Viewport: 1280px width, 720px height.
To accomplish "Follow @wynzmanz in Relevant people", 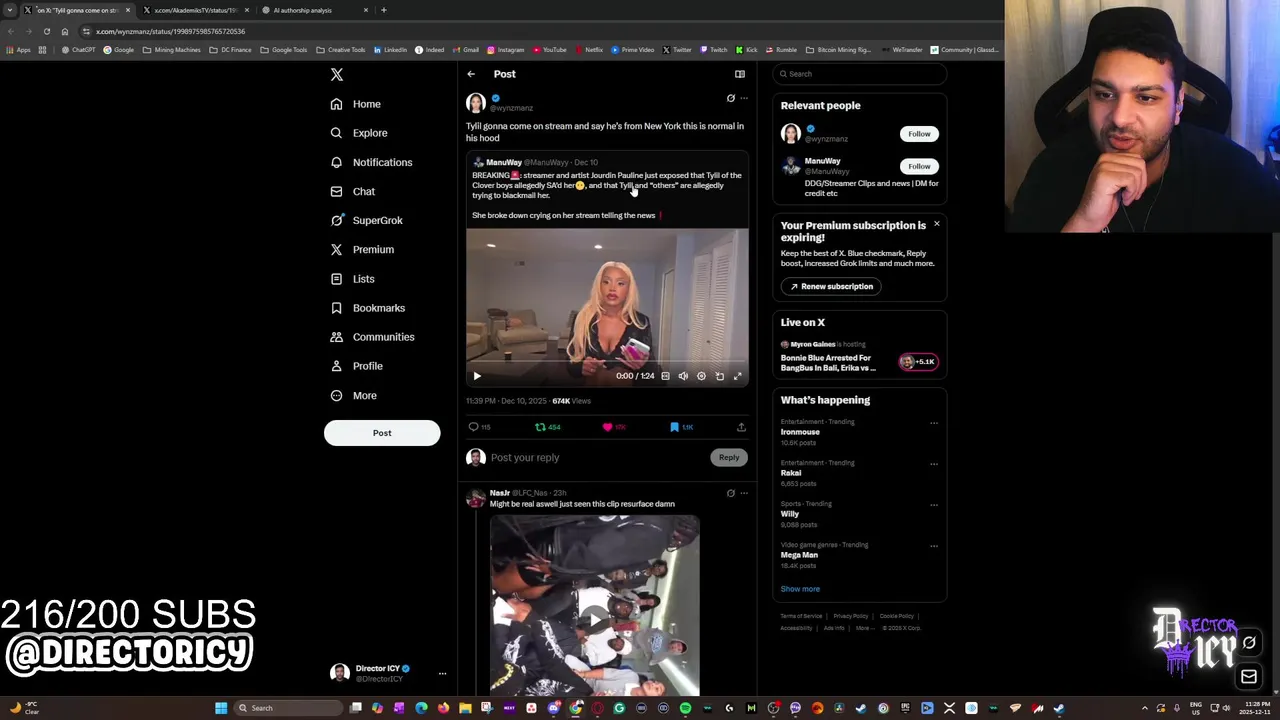I will tap(919, 134).
